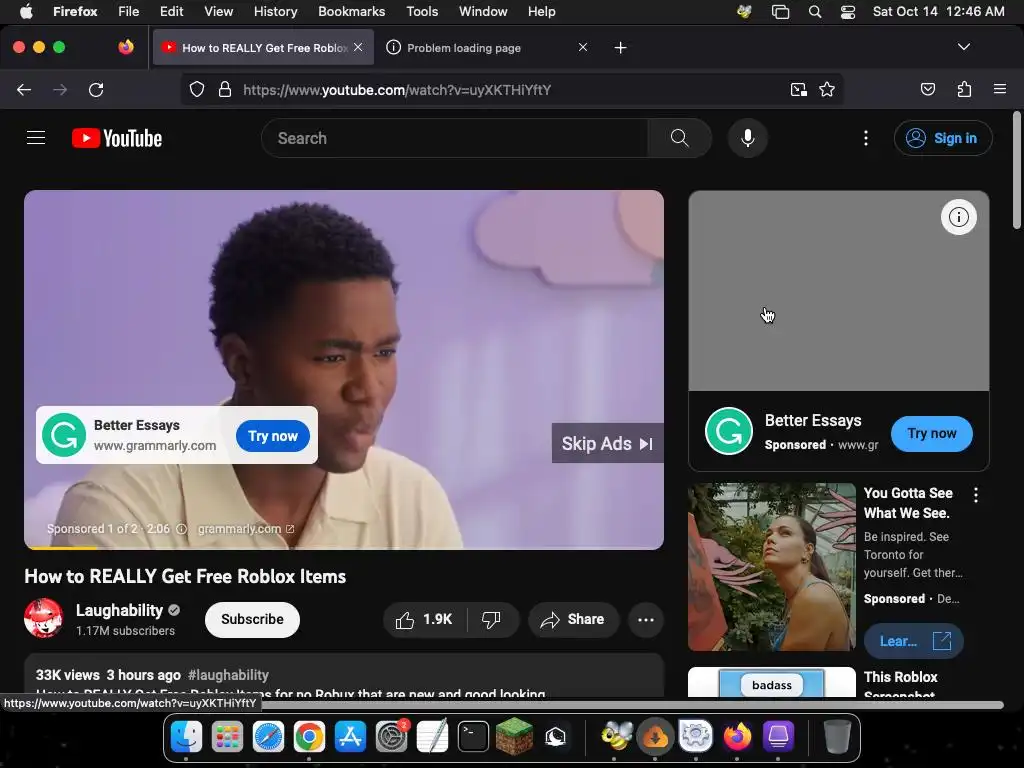This screenshot has width=1024, height=768.
Task: Click Learn more on Toronto ad
Action: [x=913, y=641]
